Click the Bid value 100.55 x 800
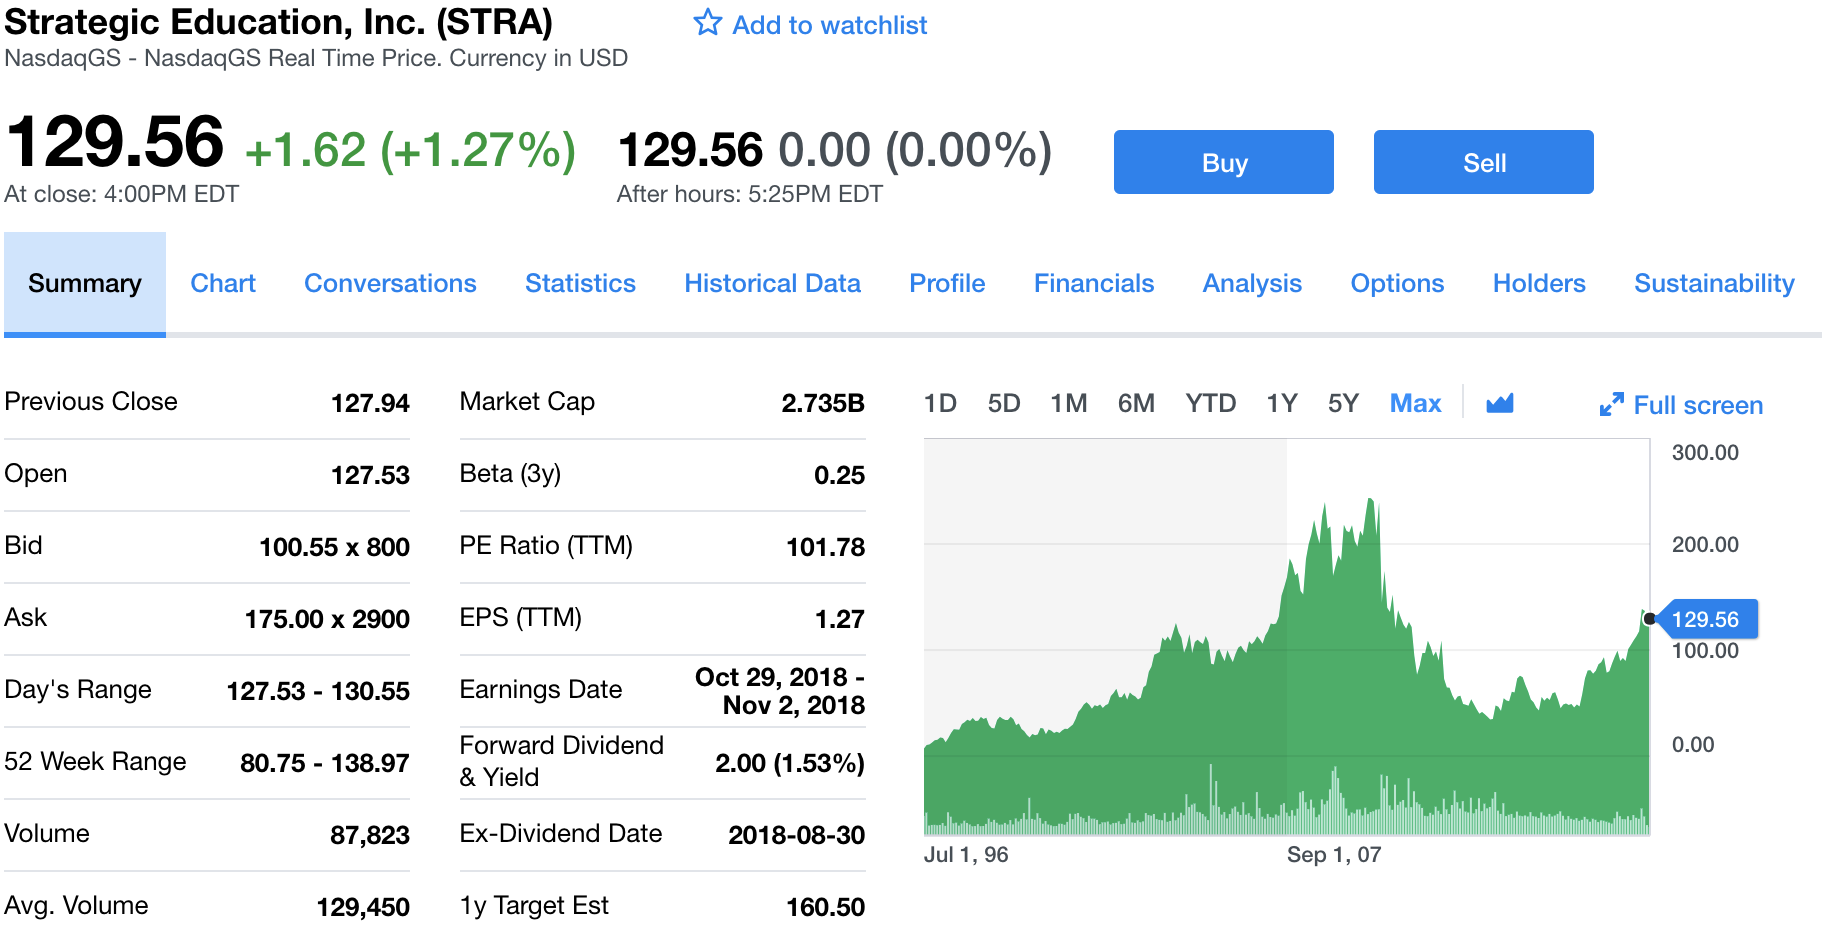Screen dimensions: 1822x940 pos(334,547)
